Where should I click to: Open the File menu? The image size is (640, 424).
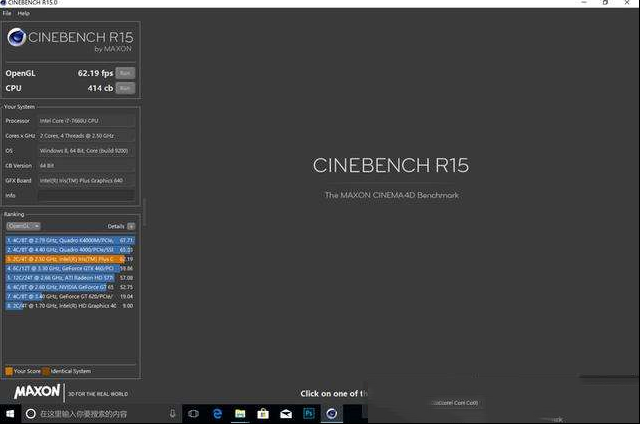click(7, 13)
